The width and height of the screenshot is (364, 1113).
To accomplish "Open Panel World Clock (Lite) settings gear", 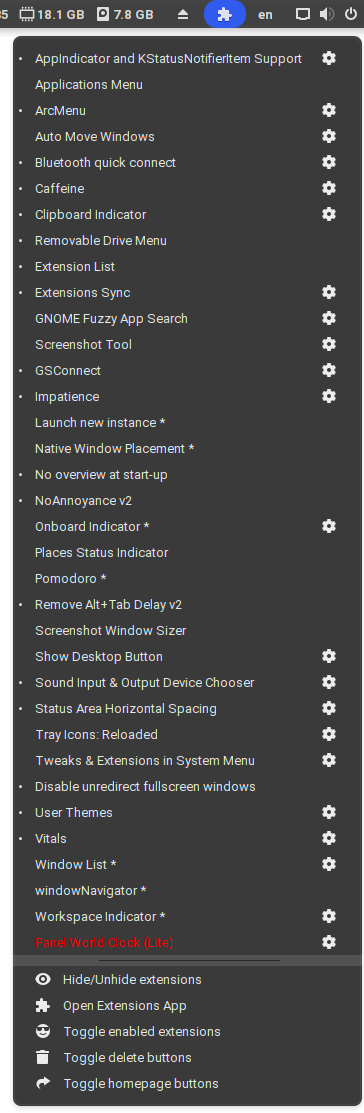I will tap(329, 942).
